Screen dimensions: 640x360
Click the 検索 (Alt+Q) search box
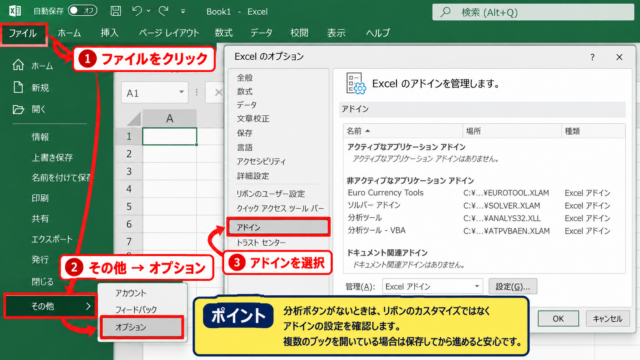click(533, 12)
